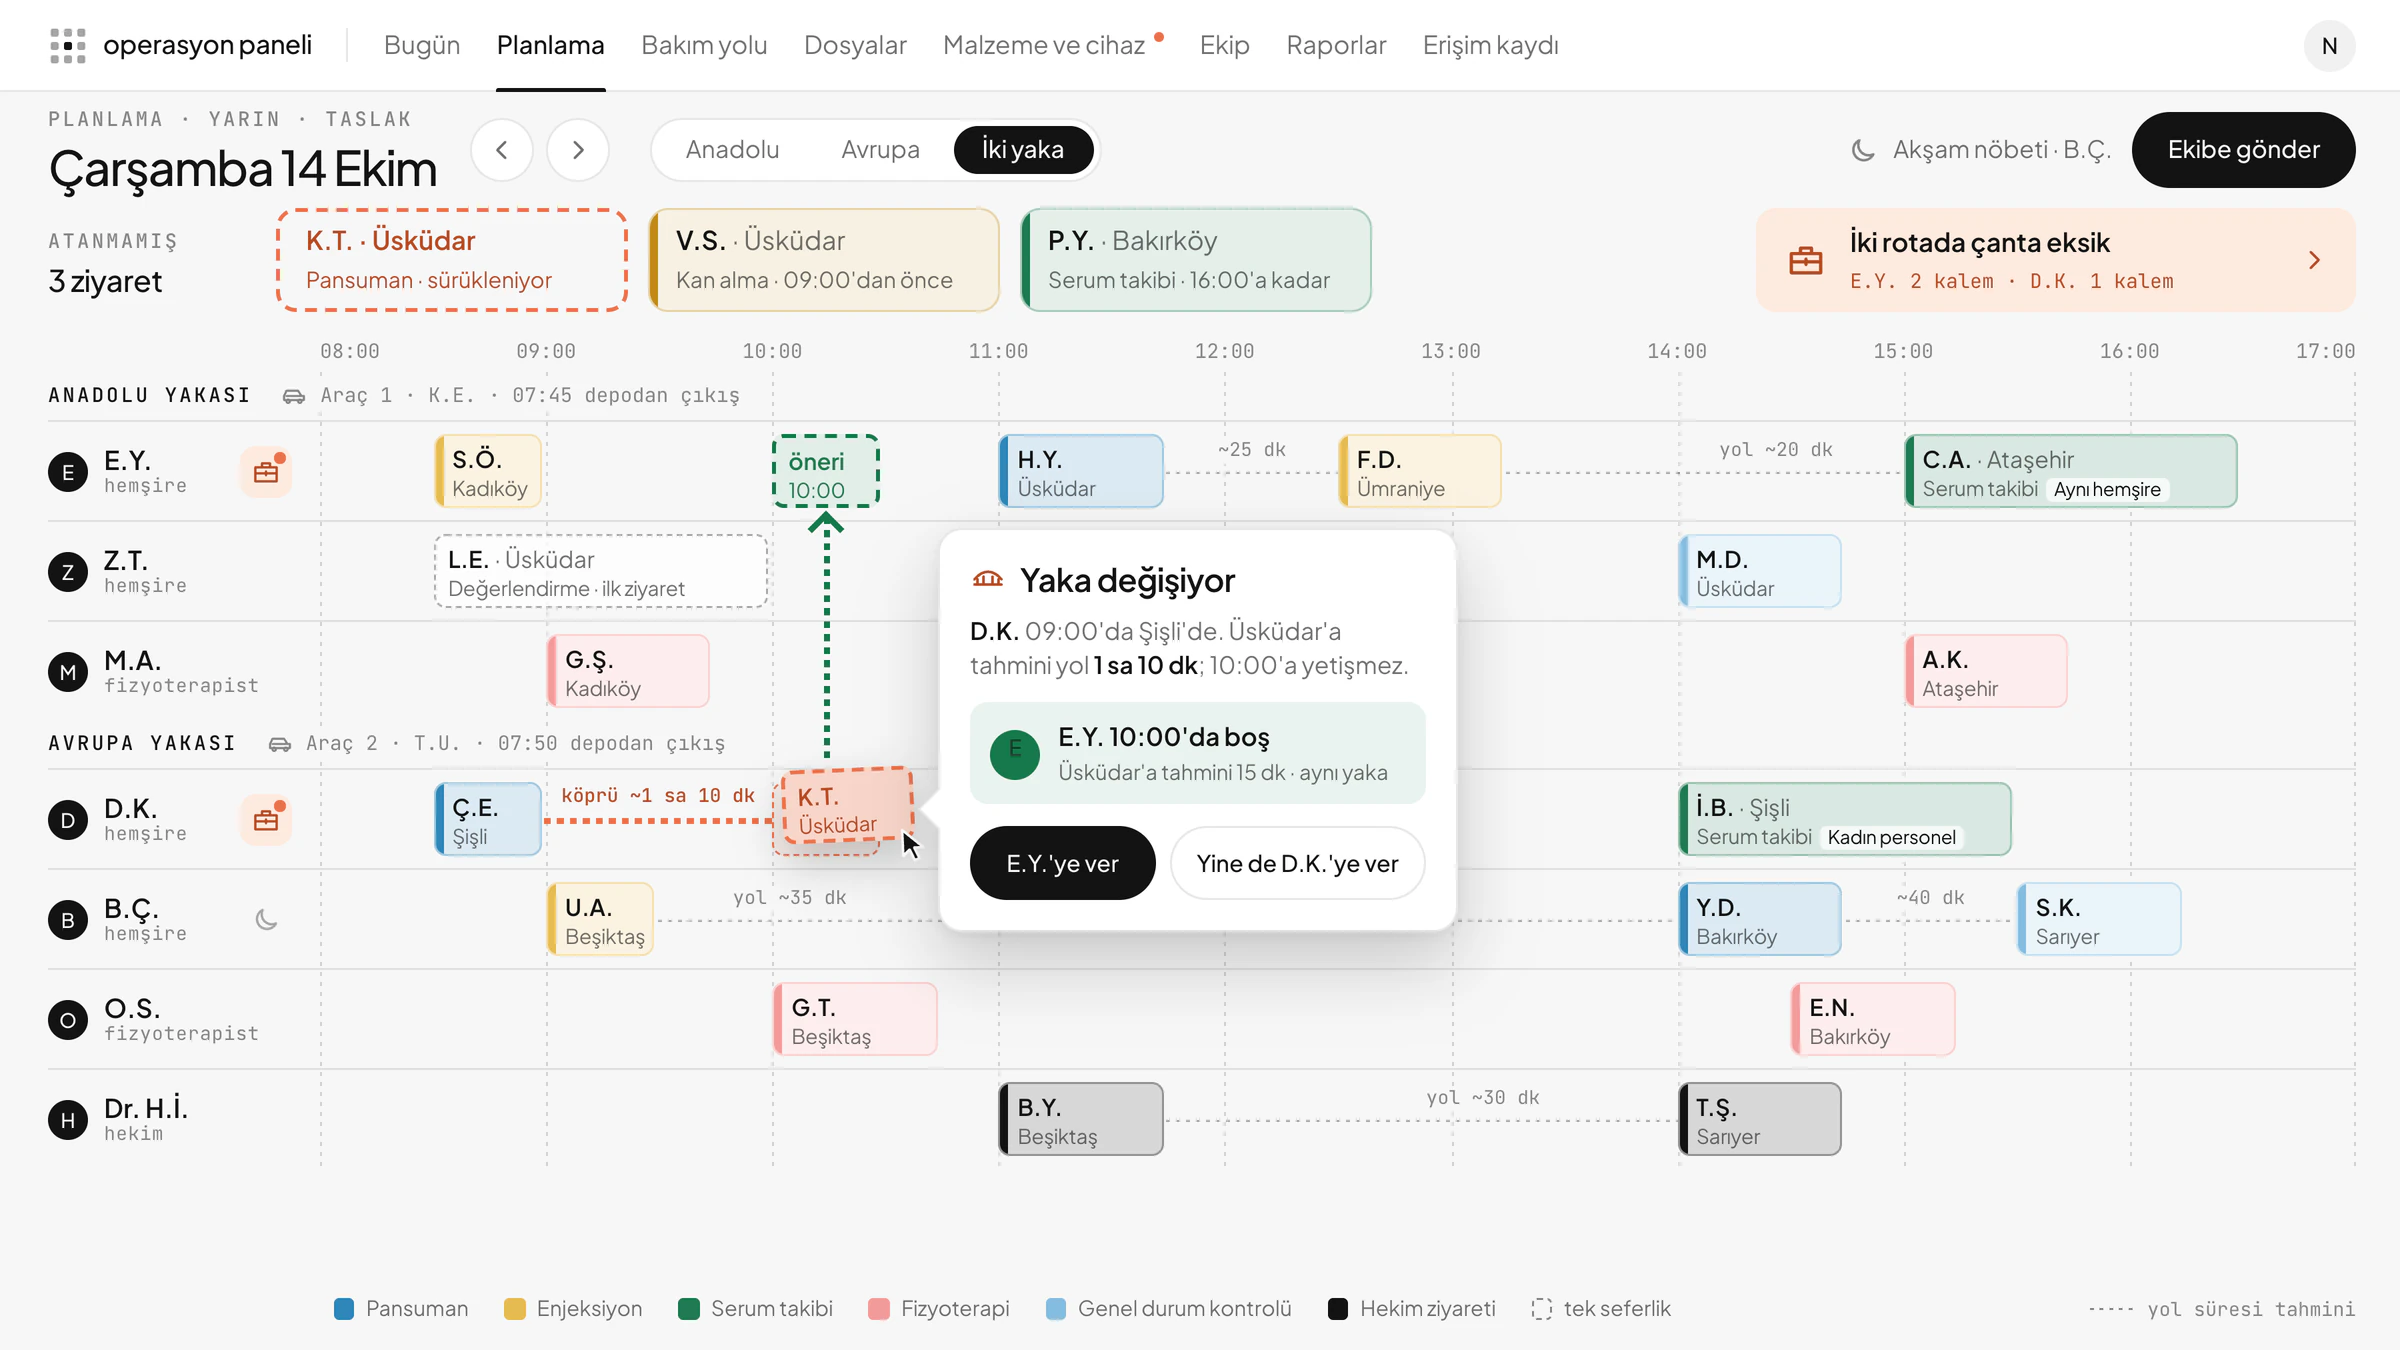This screenshot has height=1350, width=2400.
Task: Open C.A. Ataşehir Serum takibi visit
Action: pyautogui.click(x=2071, y=471)
